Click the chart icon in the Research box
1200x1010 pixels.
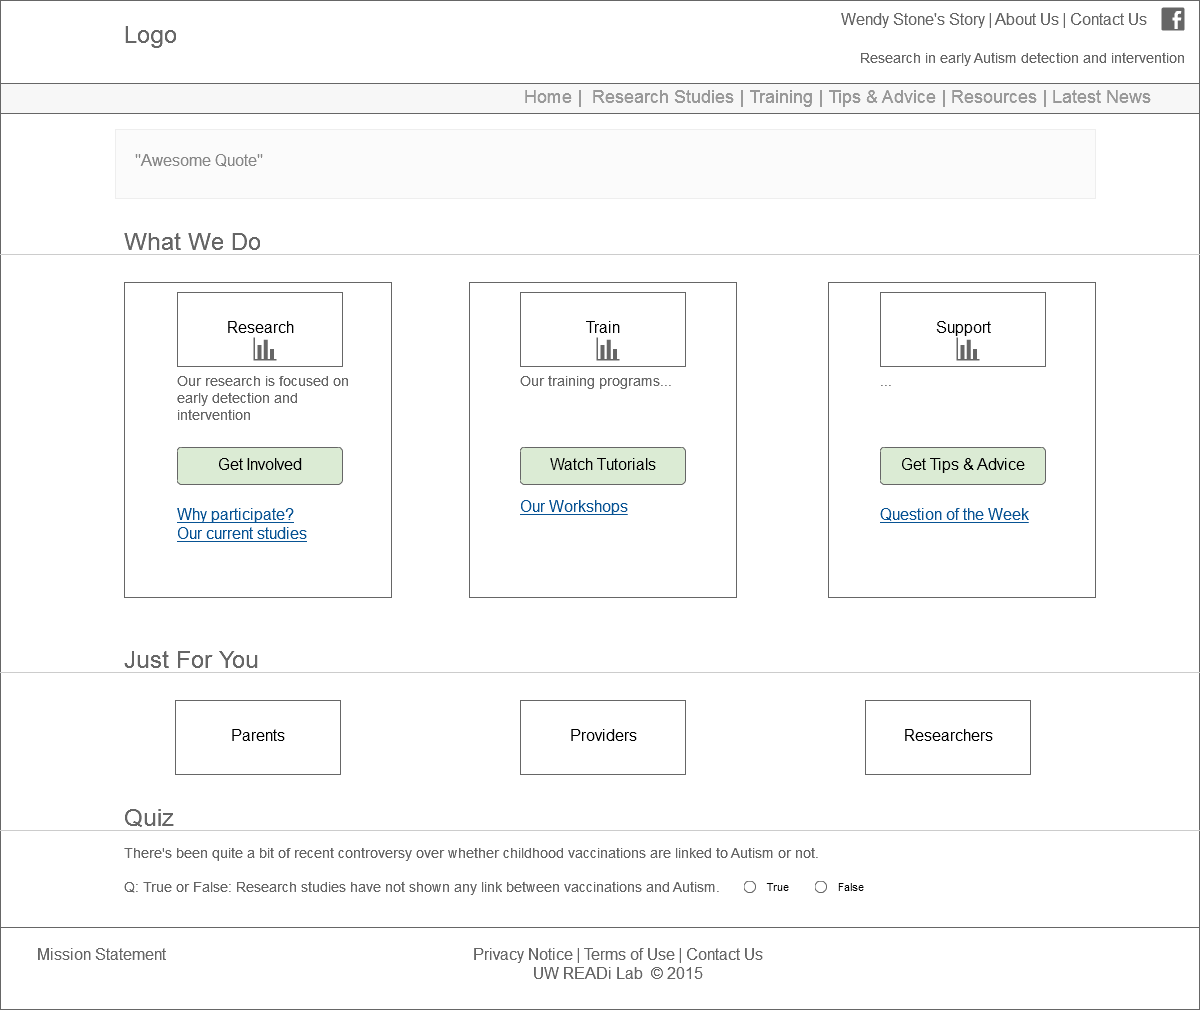pyautogui.click(x=265, y=349)
